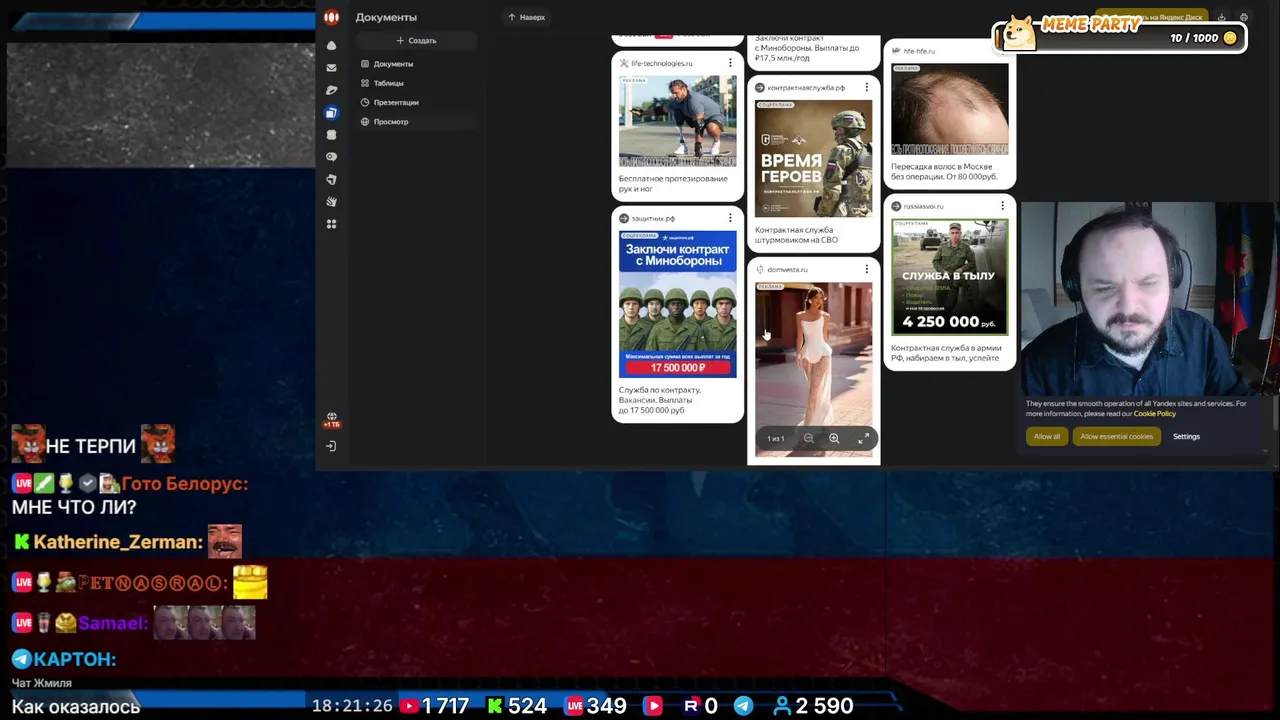Click the logout arrow icon in sidebar
The height and width of the screenshot is (720, 1280).
coord(331,446)
